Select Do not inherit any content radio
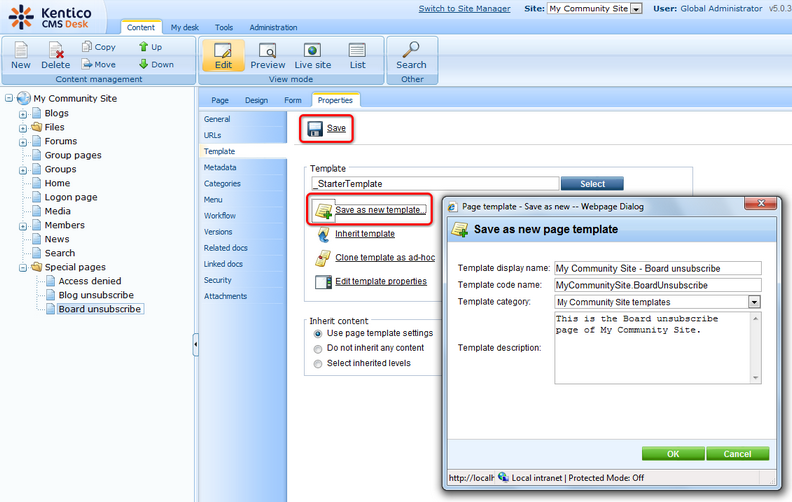Screen dimensions: 792x502 (x=318, y=348)
